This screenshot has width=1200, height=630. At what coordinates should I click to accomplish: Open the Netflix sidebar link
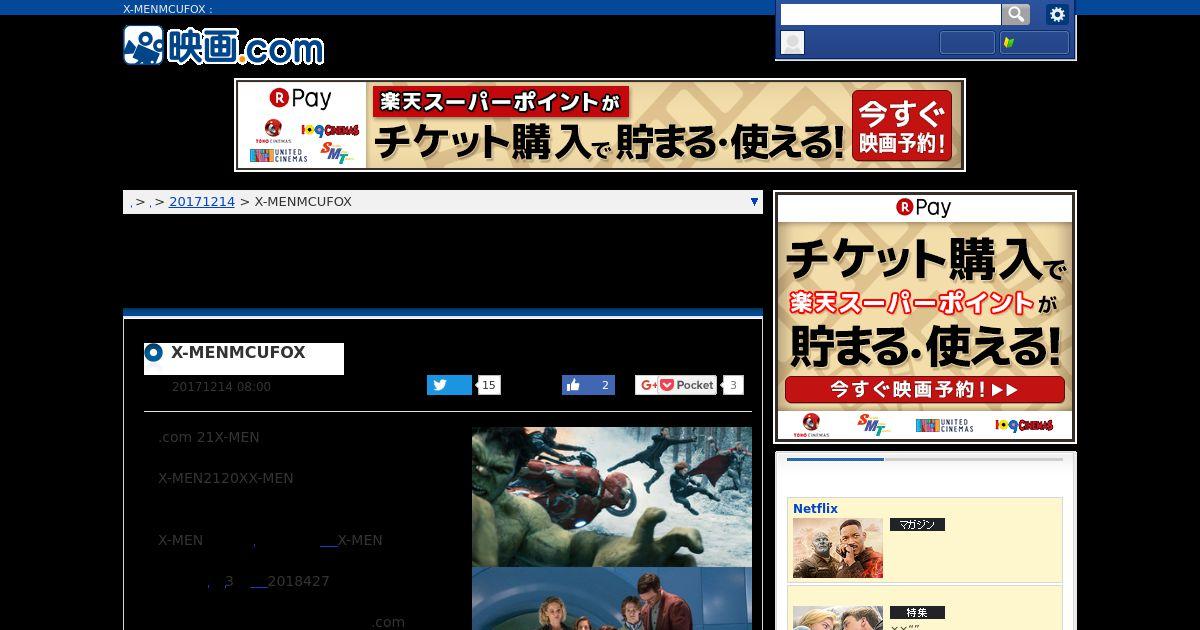(x=815, y=509)
